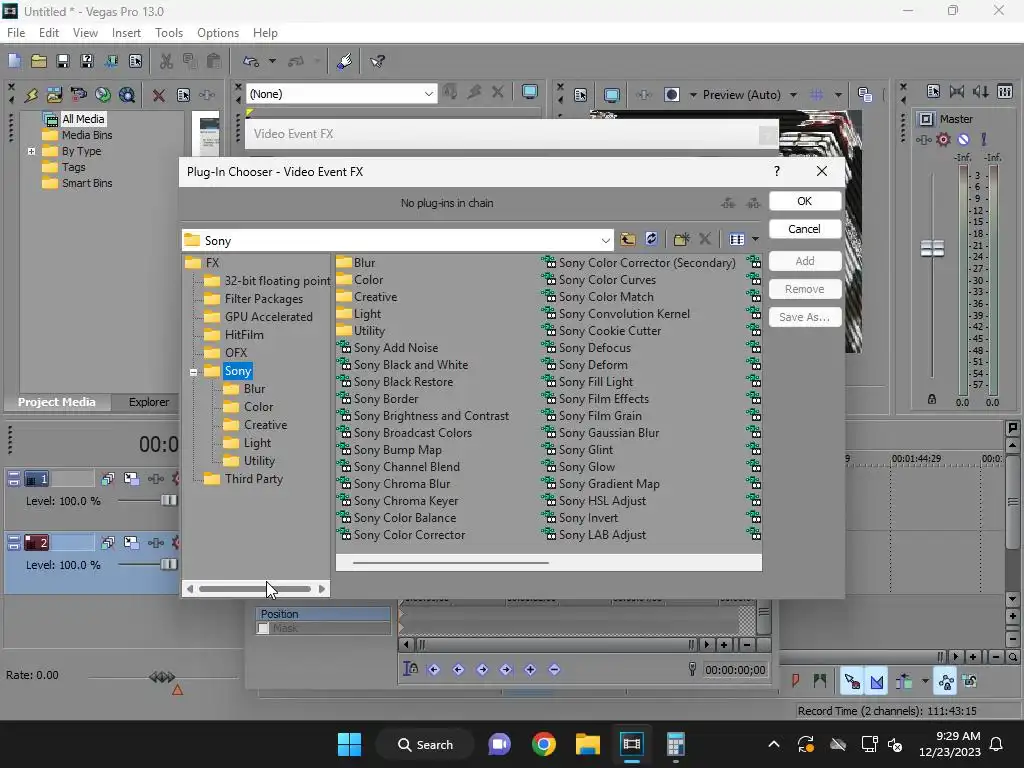Toggle Lock Envelopes to Events icon
Image resolution: width=1024 pixels, height=768 pixels.
[946, 682]
